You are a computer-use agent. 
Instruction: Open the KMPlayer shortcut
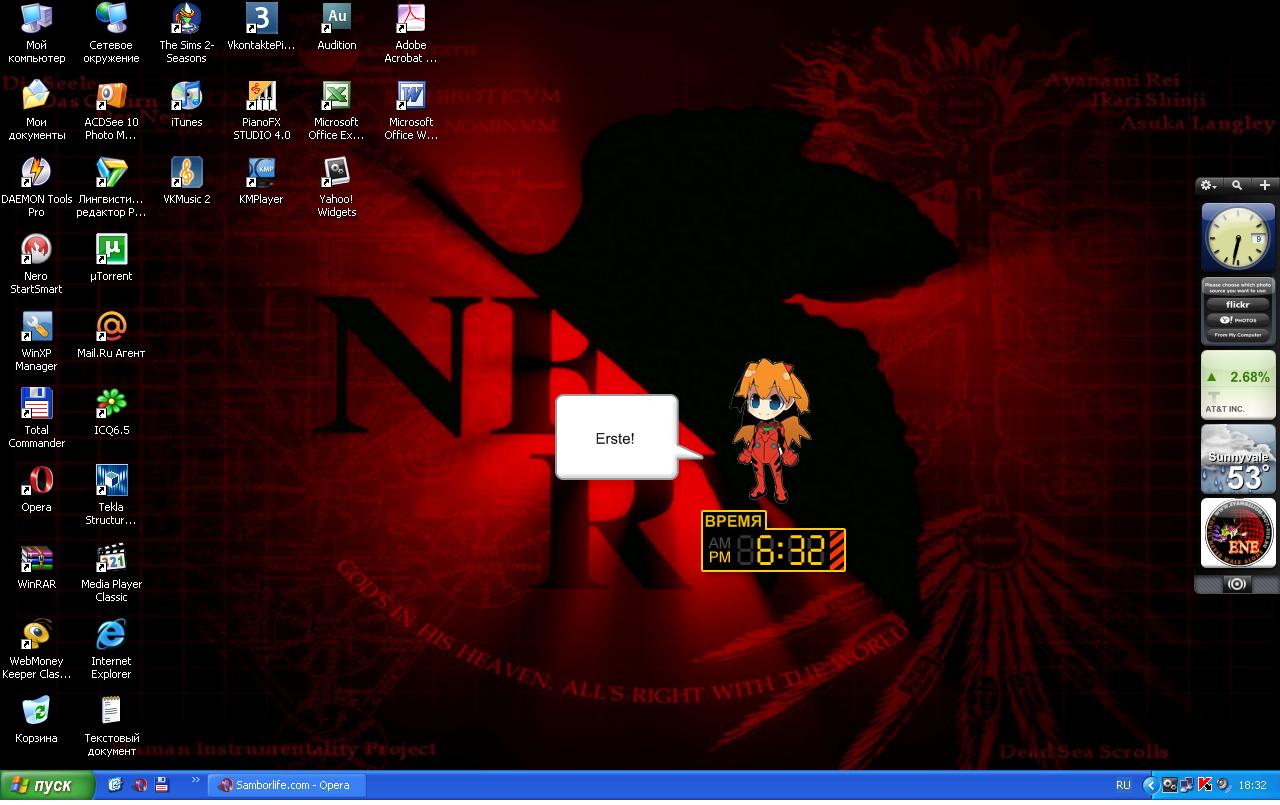tap(261, 182)
